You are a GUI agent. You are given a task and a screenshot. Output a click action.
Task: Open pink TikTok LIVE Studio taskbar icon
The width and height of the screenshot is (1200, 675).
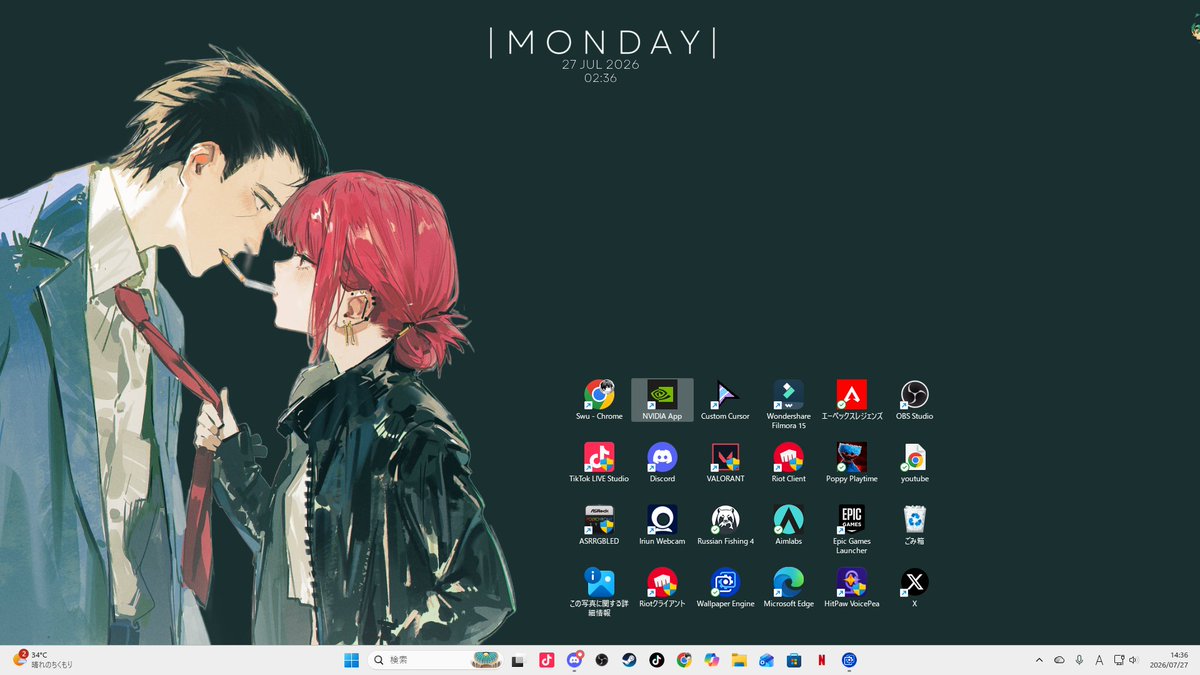[546, 660]
